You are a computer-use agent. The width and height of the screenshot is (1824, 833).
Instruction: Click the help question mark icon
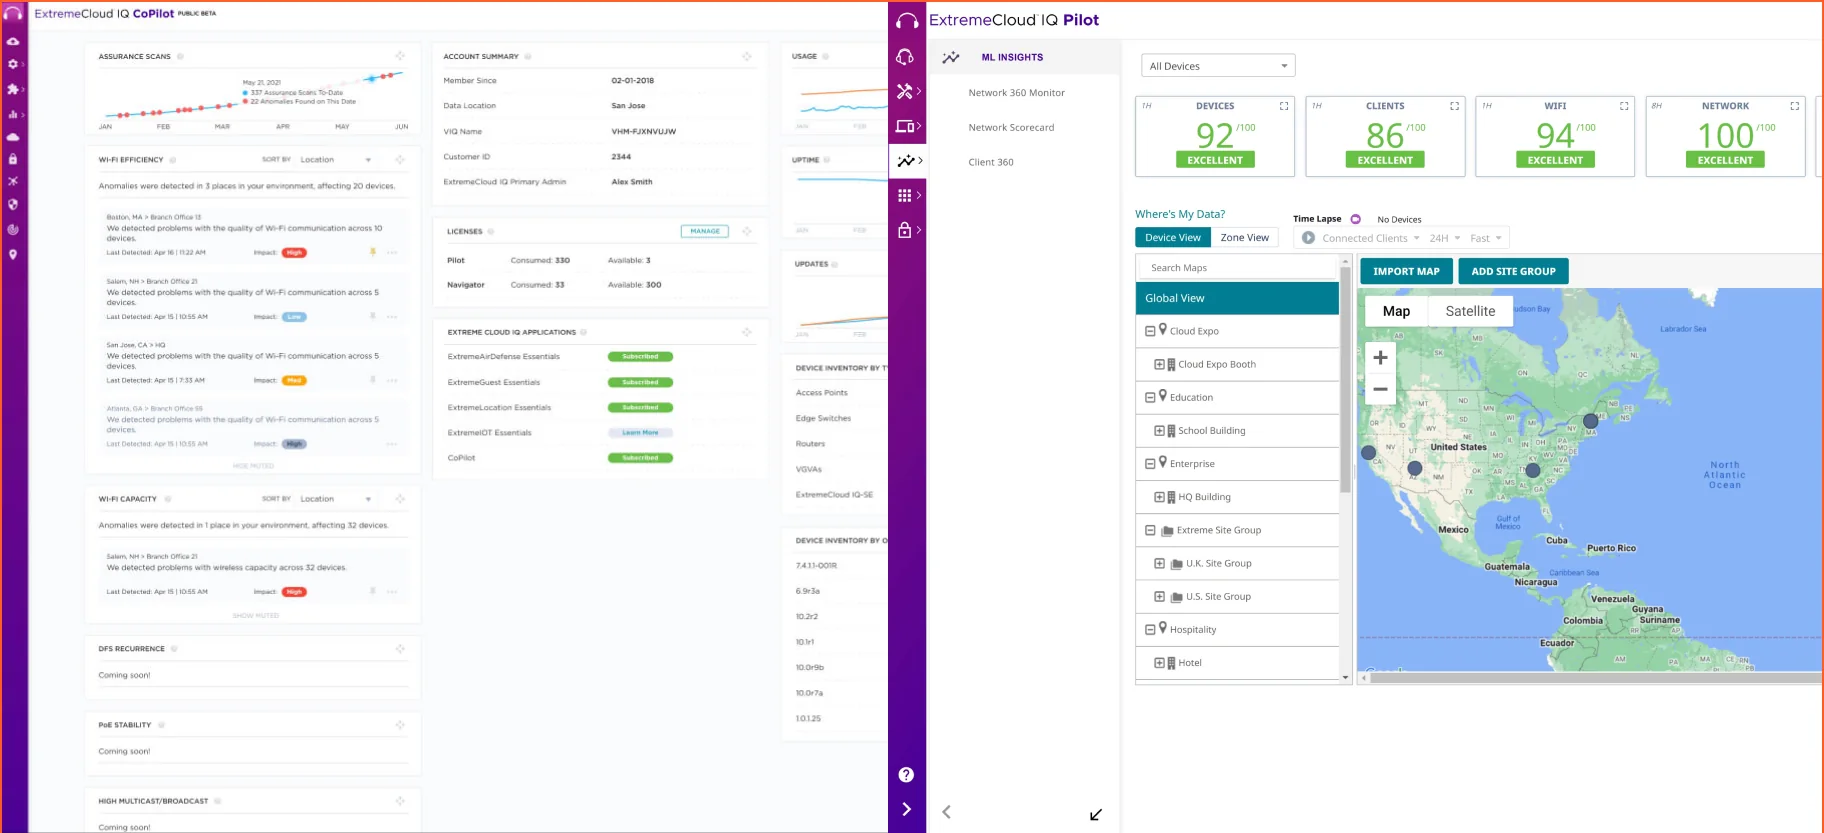pyautogui.click(x=906, y=775)
